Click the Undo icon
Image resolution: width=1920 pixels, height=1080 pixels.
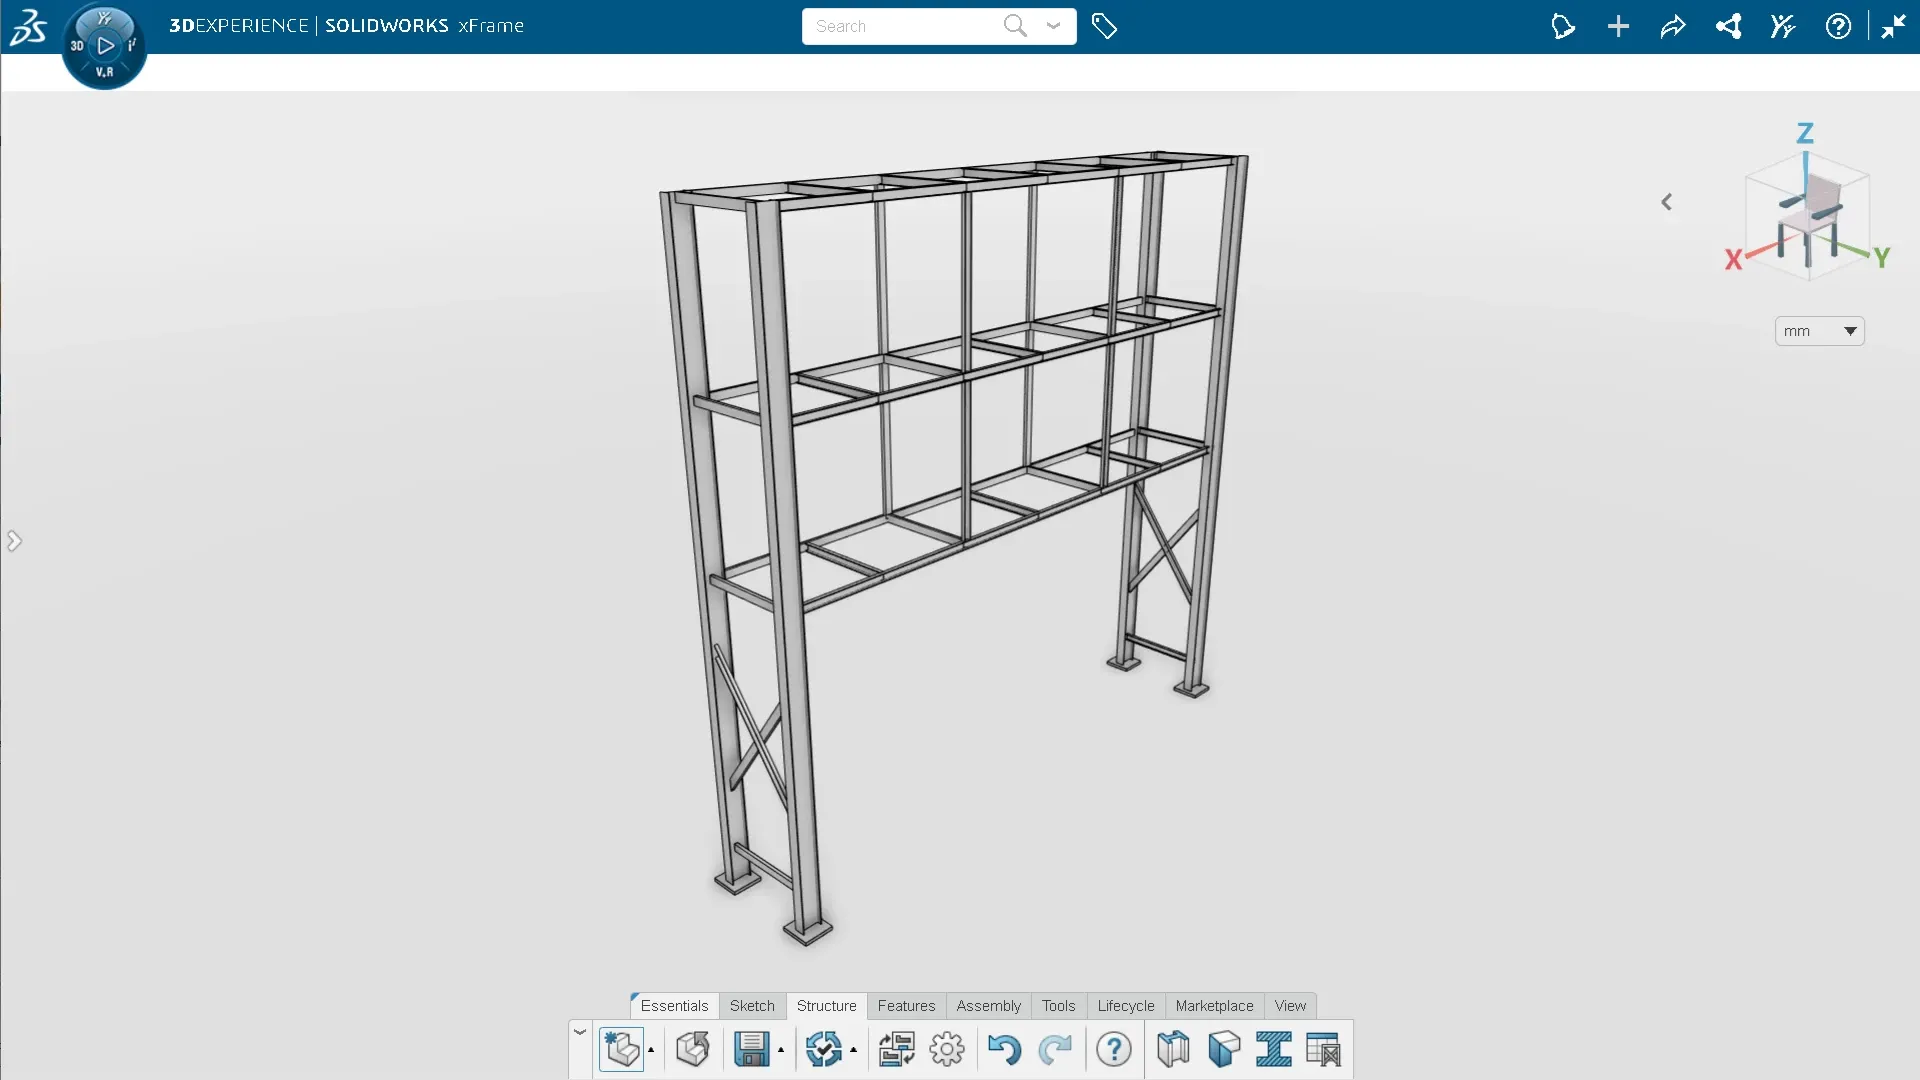pos(1005,1049)
